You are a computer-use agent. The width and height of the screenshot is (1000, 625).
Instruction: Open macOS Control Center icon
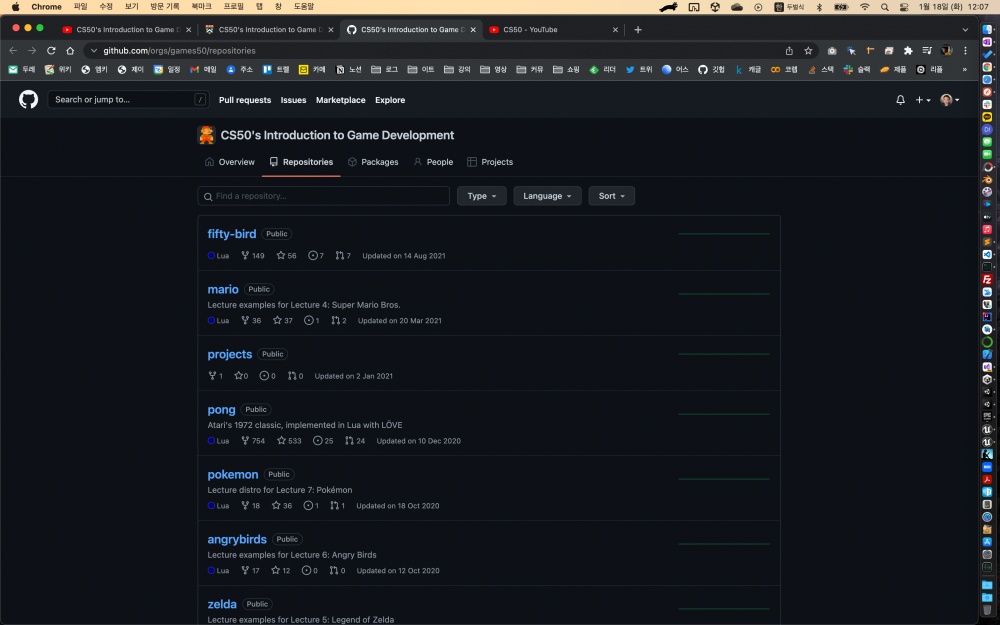coord(904,7)
